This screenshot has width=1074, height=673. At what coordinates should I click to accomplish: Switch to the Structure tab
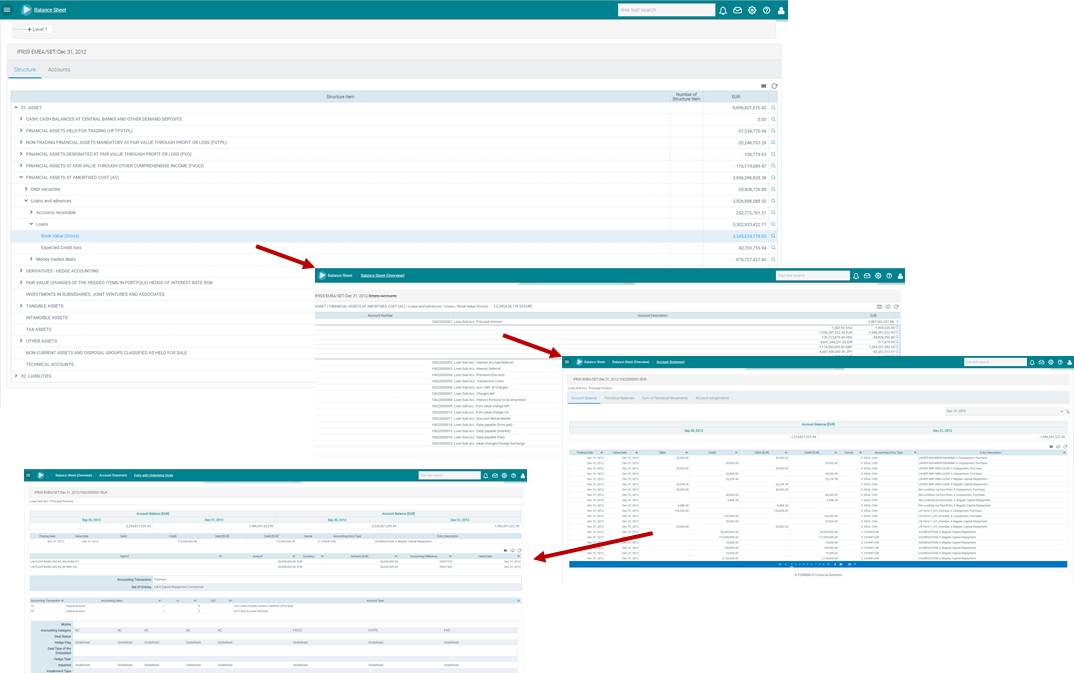(25, 70)
